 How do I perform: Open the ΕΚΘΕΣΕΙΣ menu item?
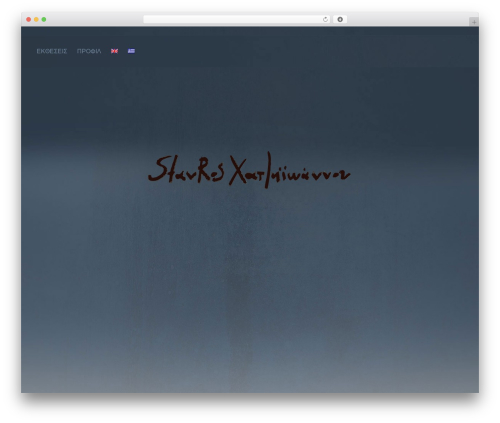pos(52,51)
